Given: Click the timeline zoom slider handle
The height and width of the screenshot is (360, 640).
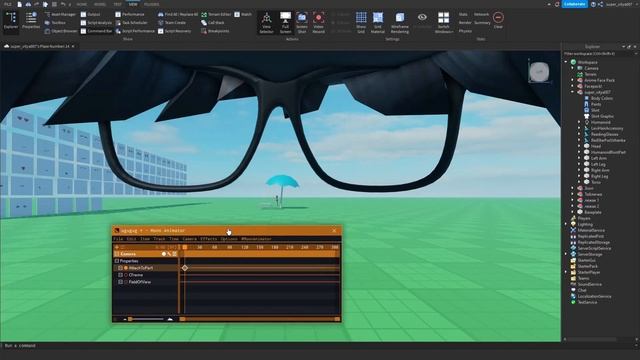Looking at the screenshot, I should tap(130, 319).
